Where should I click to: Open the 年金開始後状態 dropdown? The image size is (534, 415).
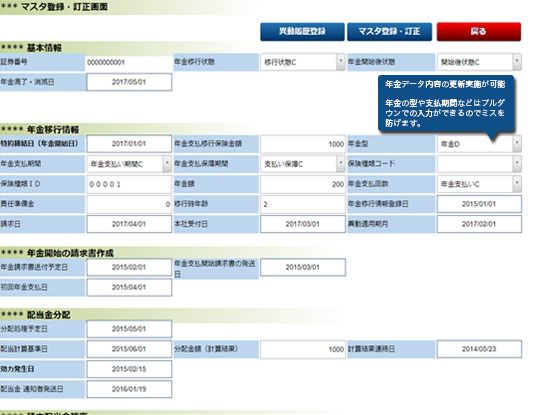pos(479,62)
